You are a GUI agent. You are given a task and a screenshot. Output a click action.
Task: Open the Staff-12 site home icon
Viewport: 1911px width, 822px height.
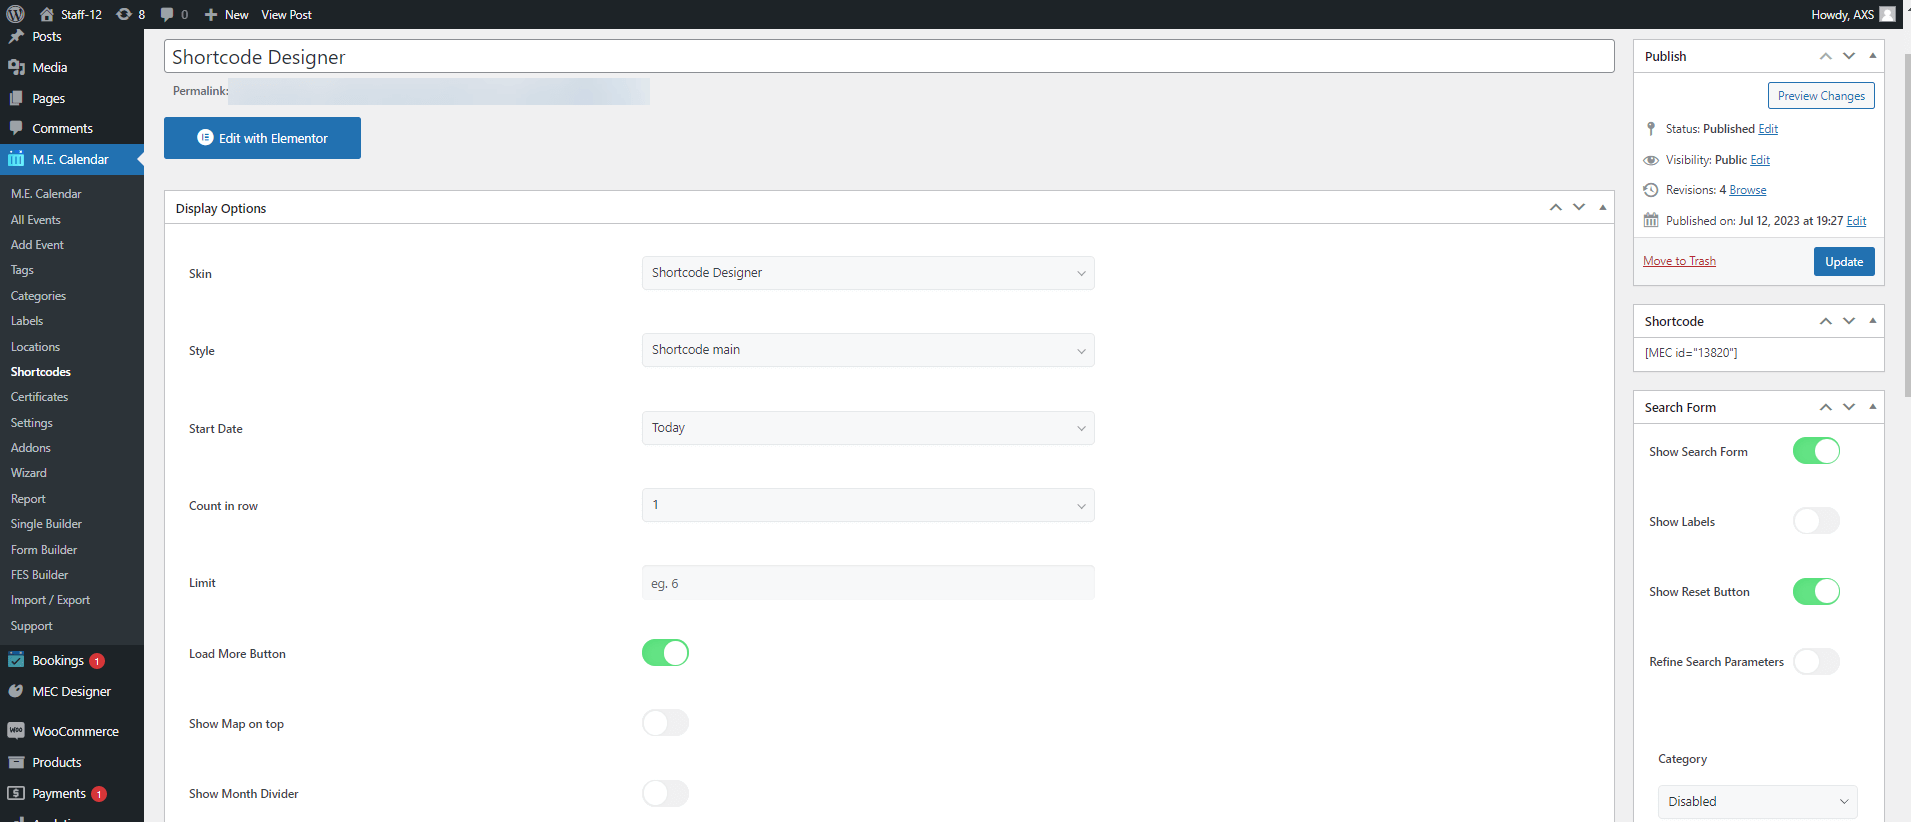[47, 14]
